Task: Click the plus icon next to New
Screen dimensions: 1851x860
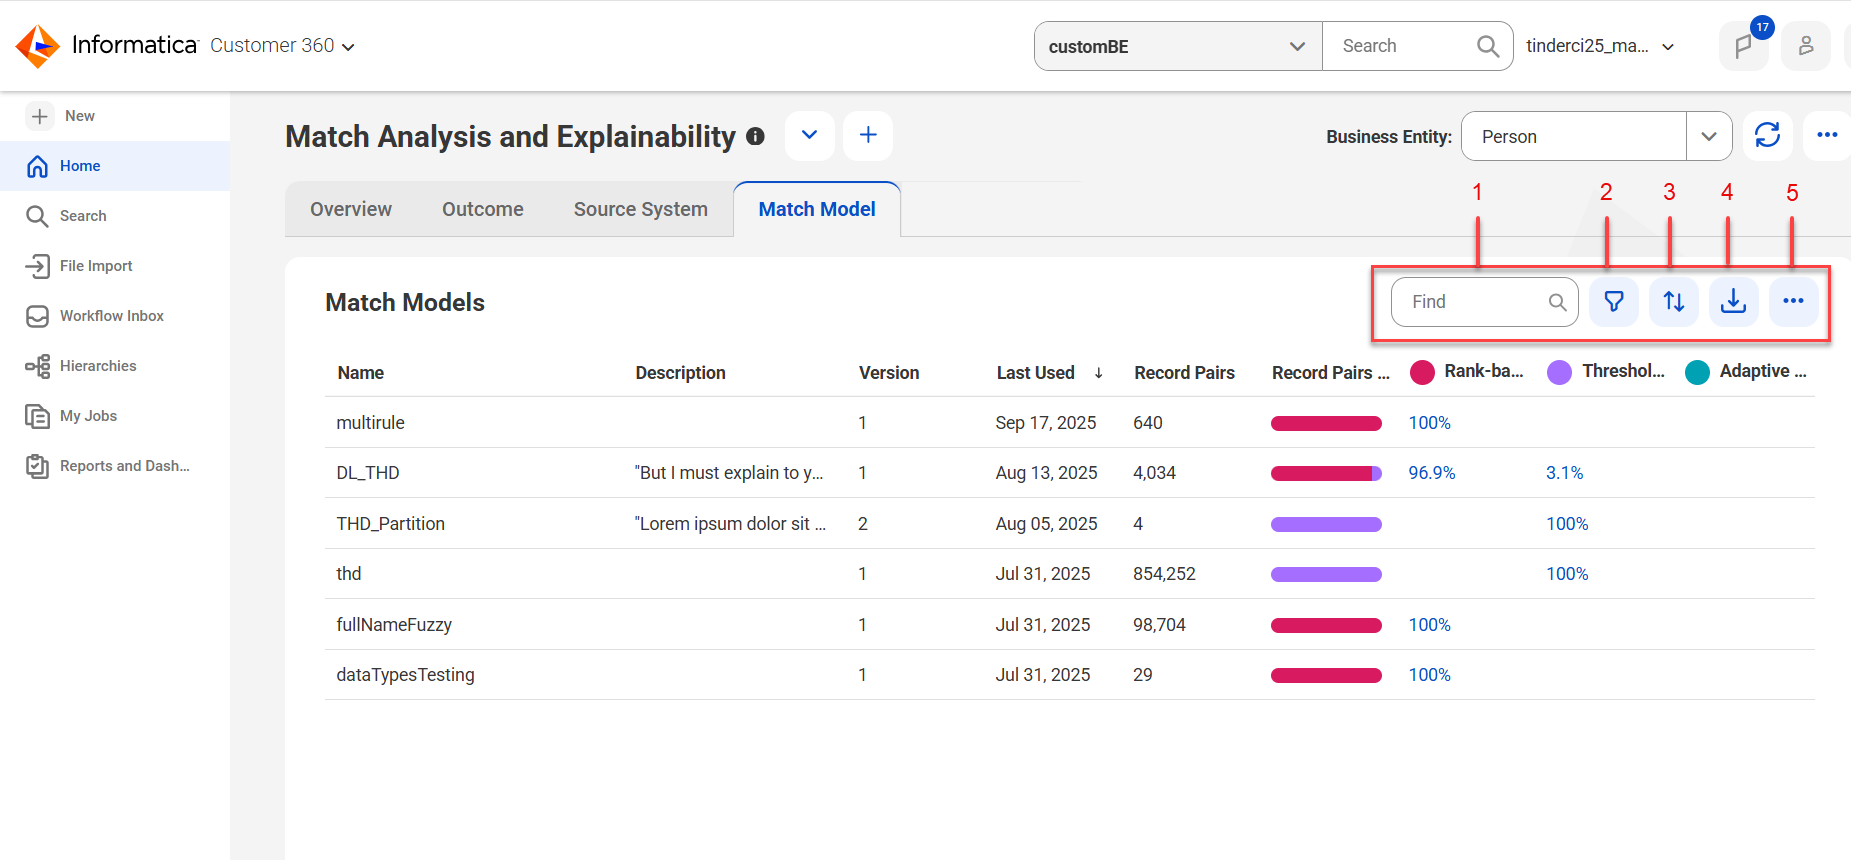Action: 39,116
